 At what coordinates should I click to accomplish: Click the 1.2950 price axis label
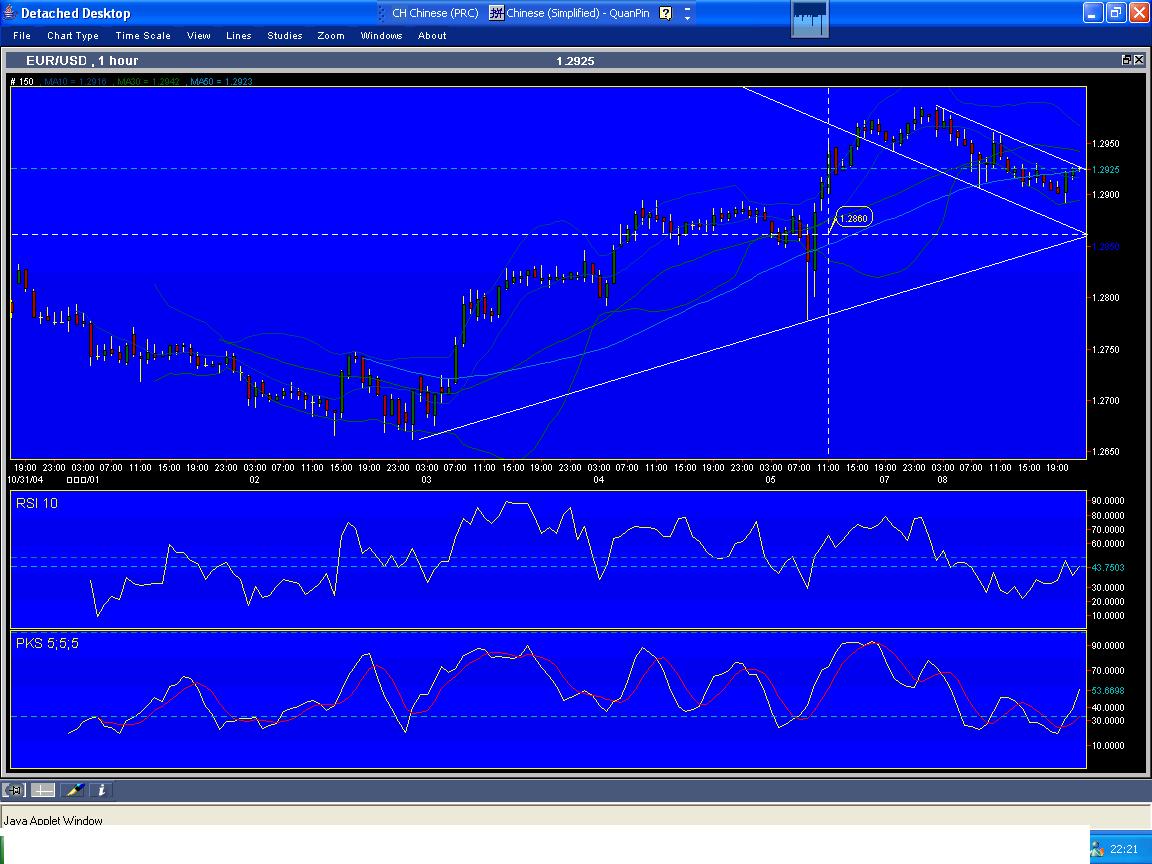[1106, 144]
